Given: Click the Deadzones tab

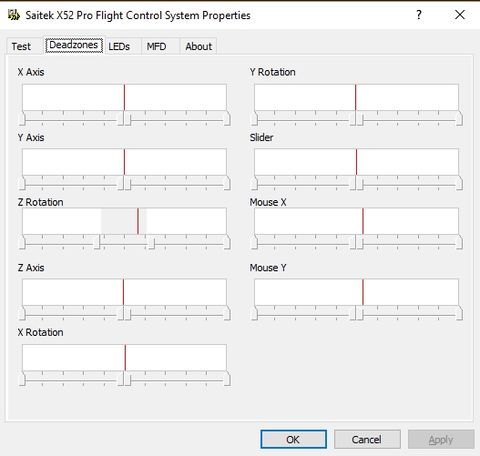Looking at the screenshot, I should tap(74, 45).
